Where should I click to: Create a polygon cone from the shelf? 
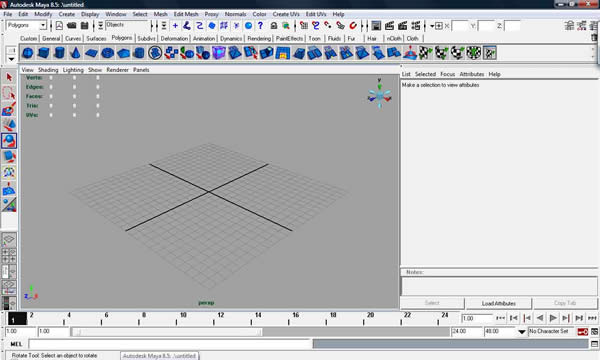pyautogui.click(x=75, y=53)
